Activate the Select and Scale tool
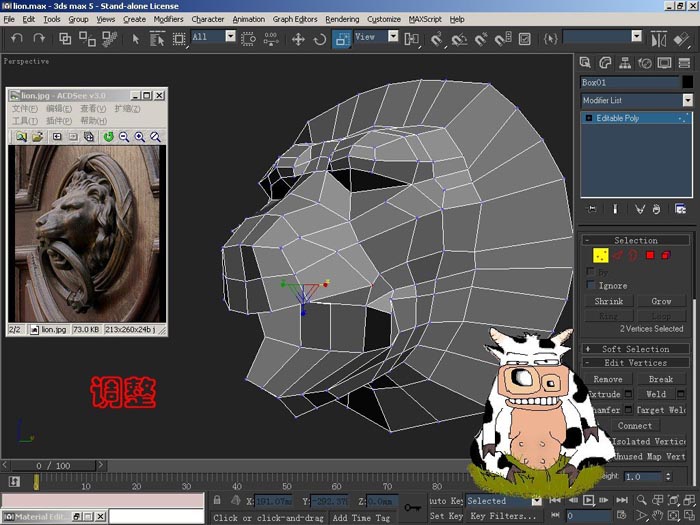 342,39
